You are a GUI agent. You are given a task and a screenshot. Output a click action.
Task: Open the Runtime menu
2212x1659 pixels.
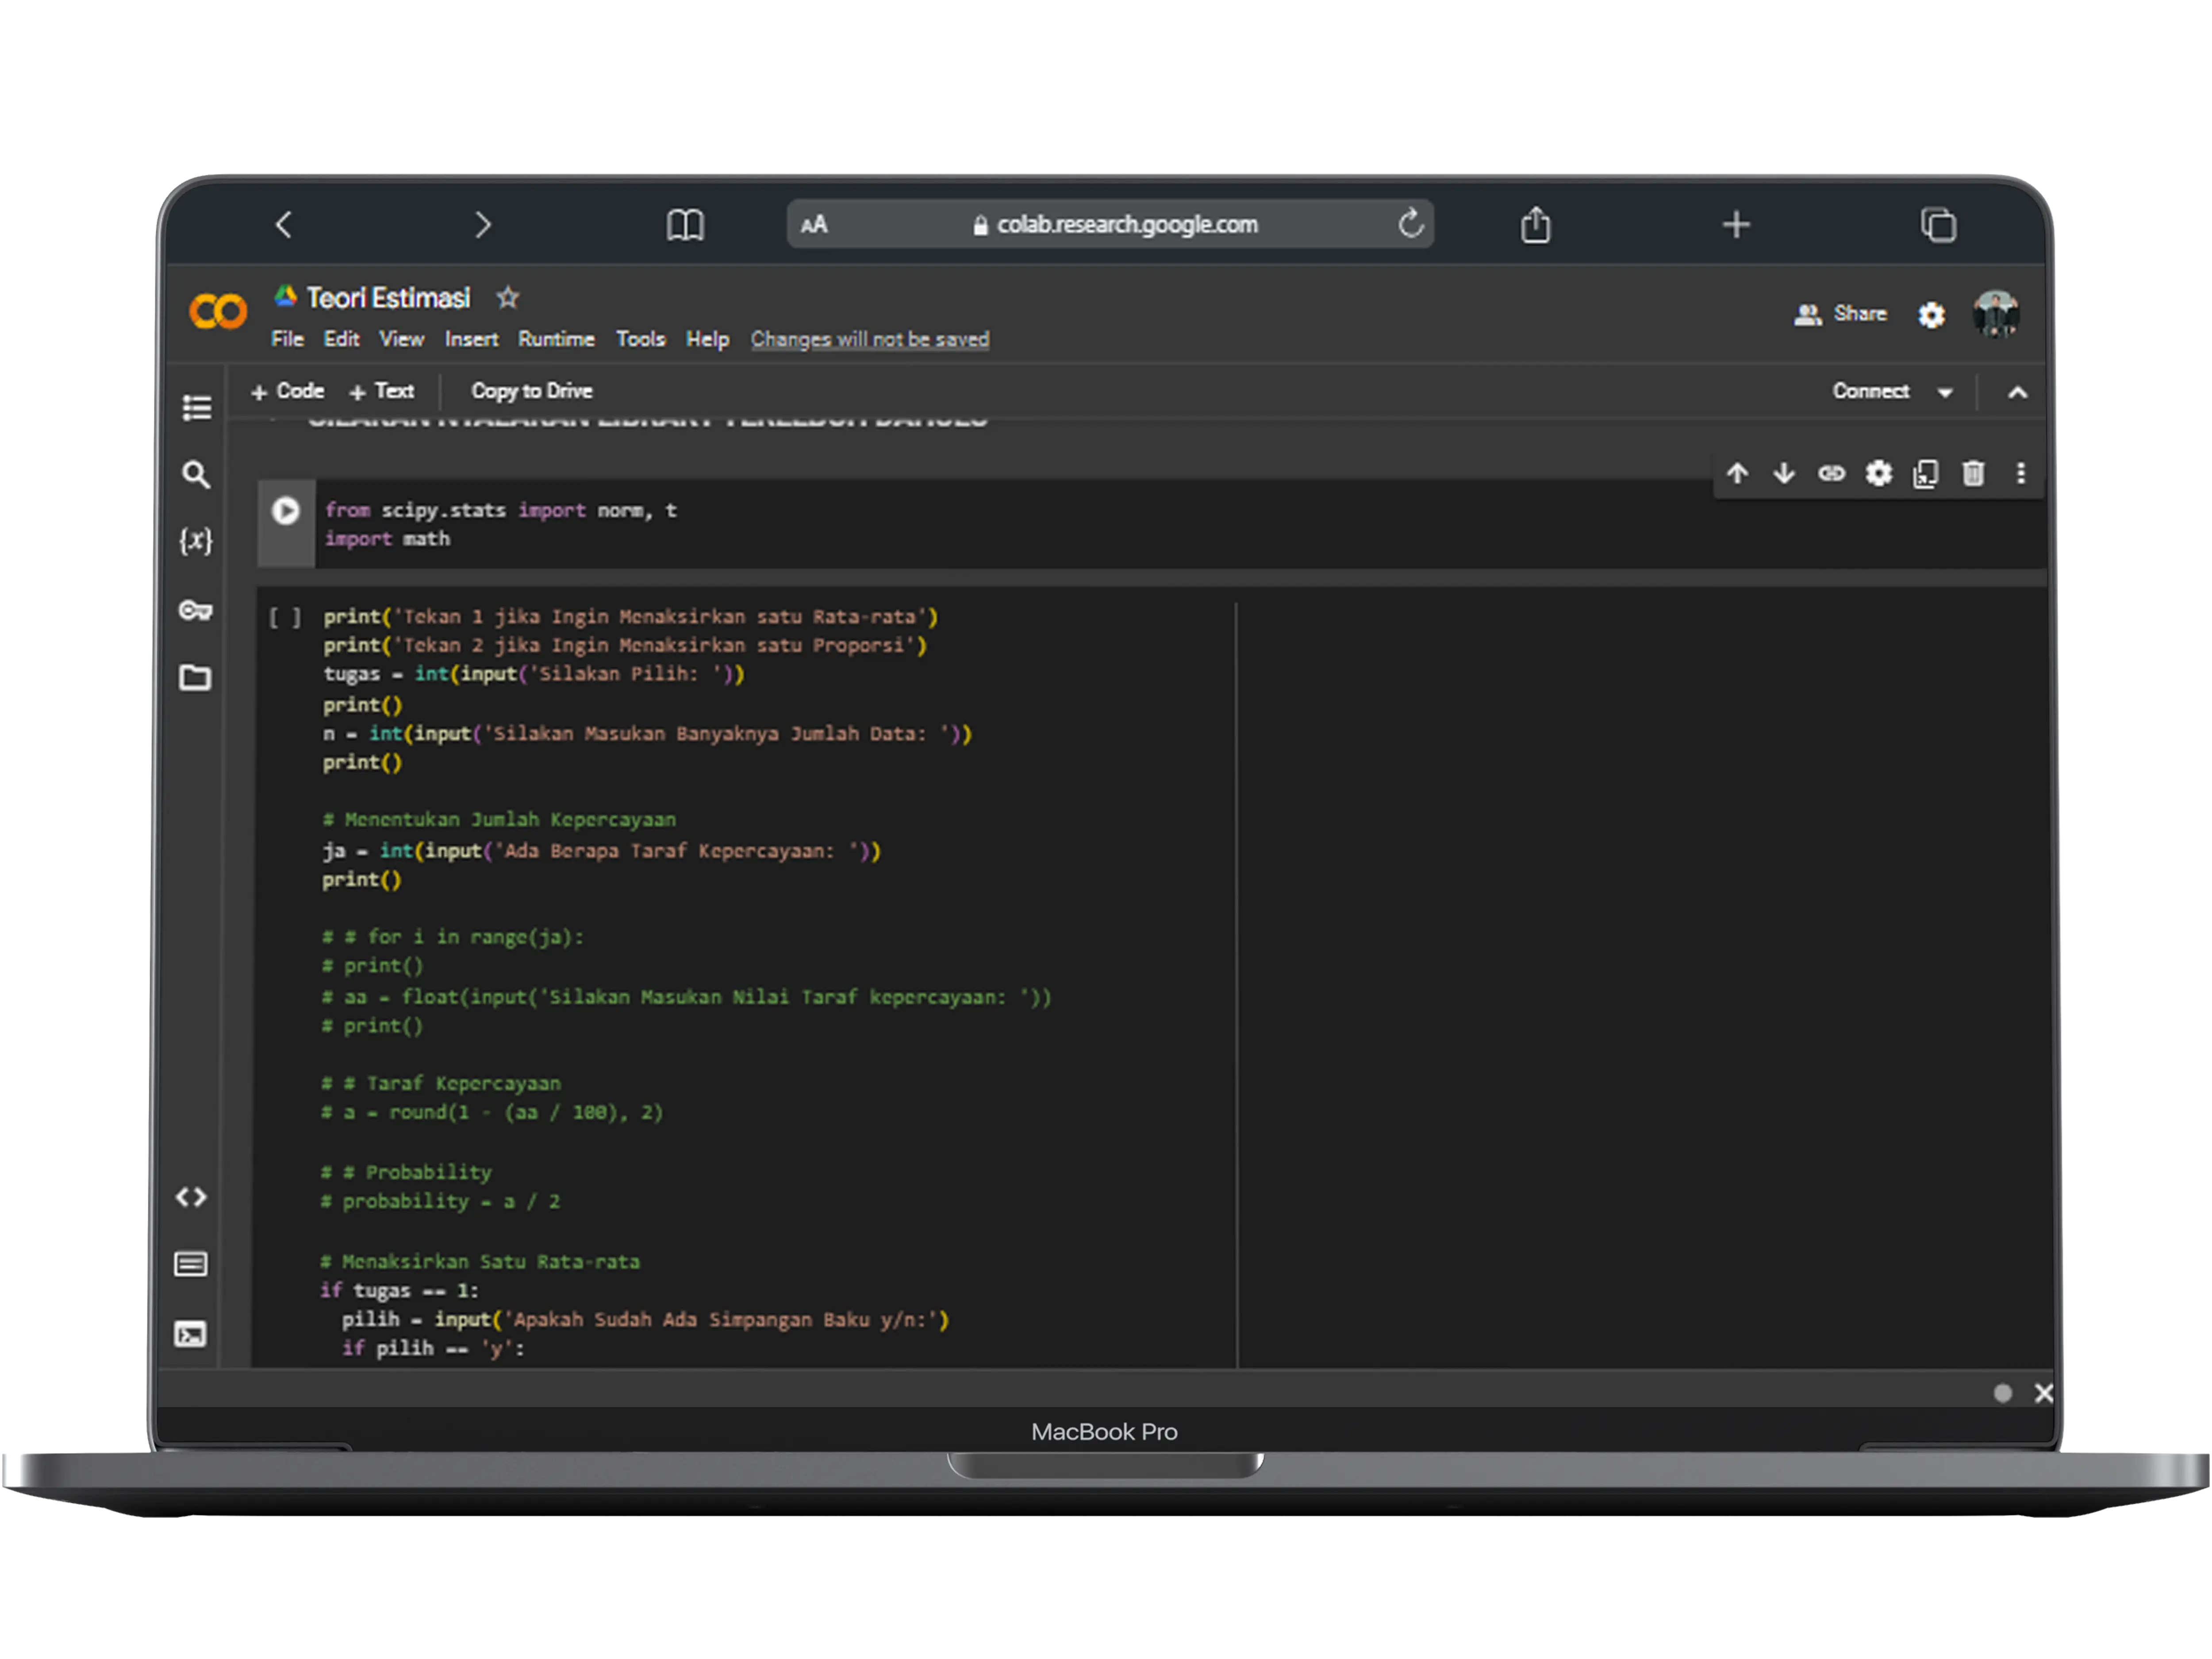556,339
